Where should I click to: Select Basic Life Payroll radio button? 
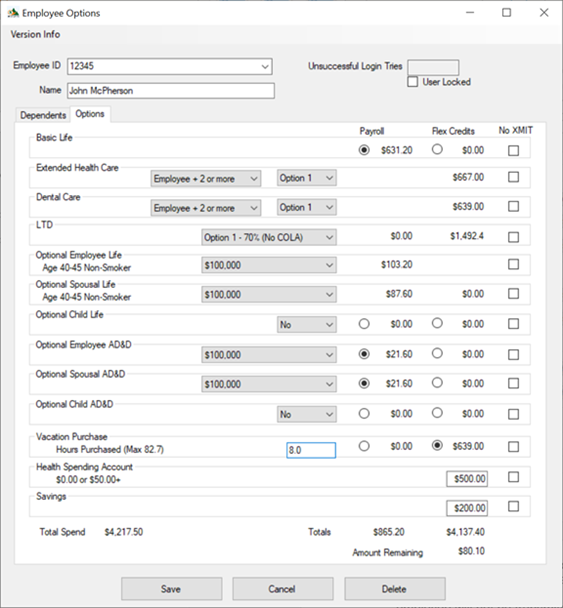(364, 150)
